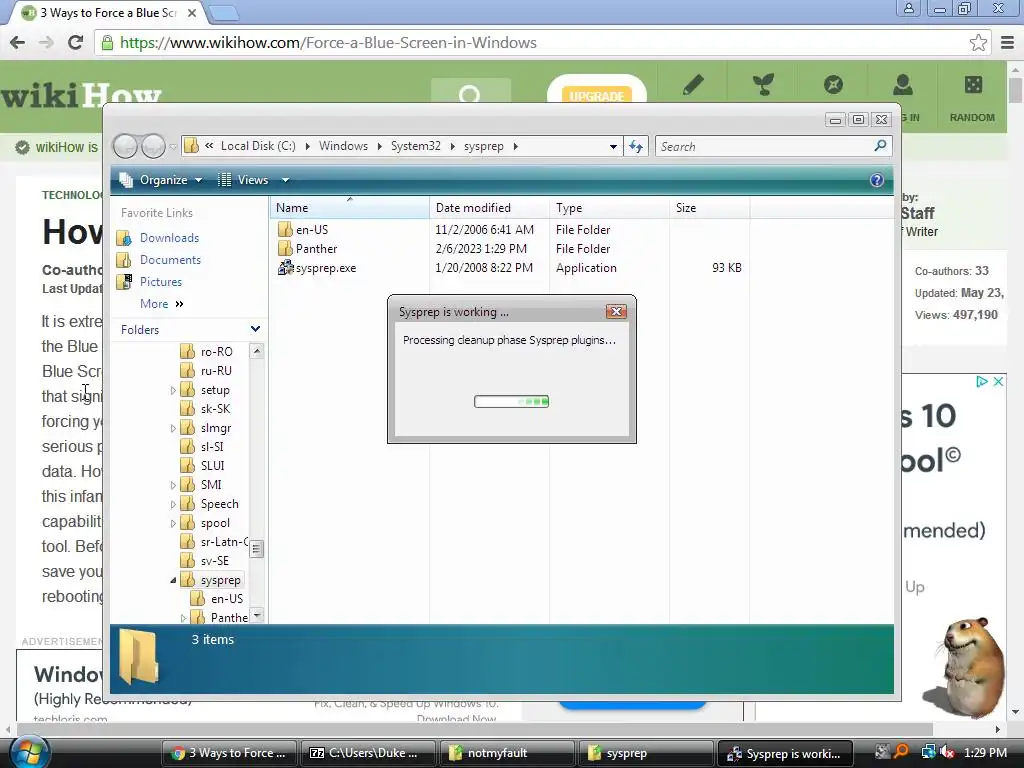
Task: Click wikiHow sprout icon
Action: [763, 85]
